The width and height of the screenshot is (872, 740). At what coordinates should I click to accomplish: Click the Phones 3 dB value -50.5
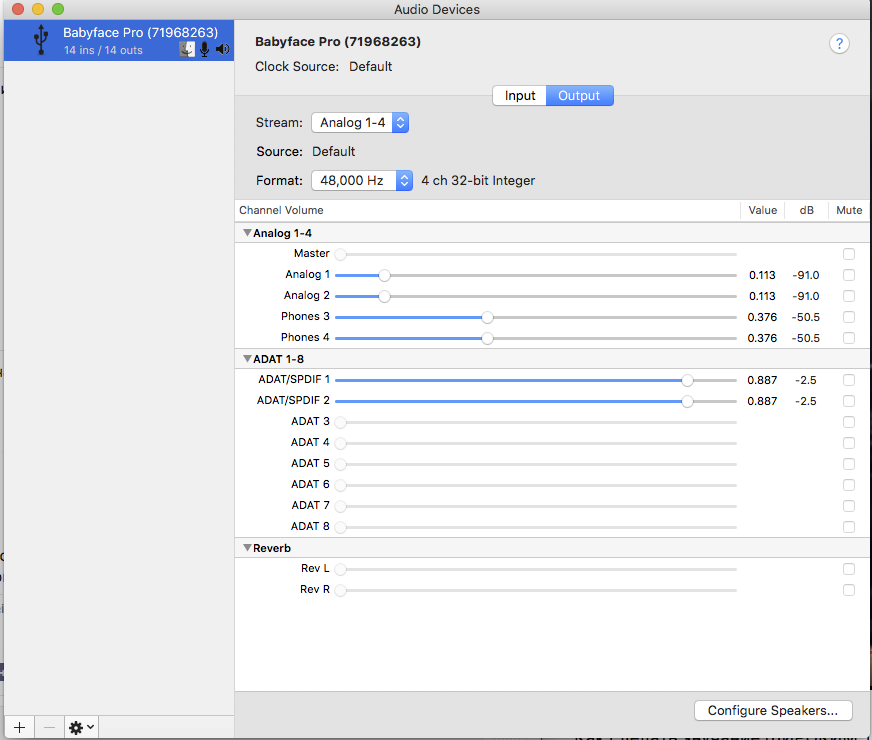pyautogui.click(x=806, y=317)
